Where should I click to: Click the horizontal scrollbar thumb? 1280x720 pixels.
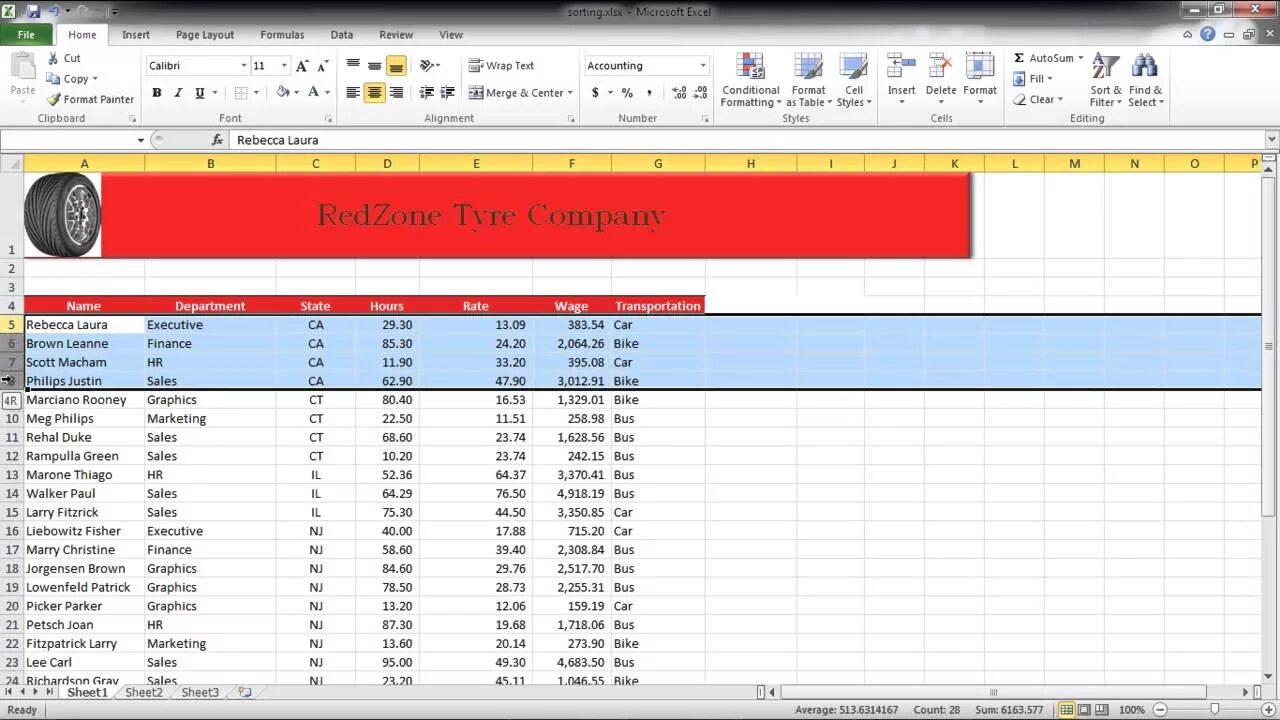pyautogui.click(x=993, y=692)
